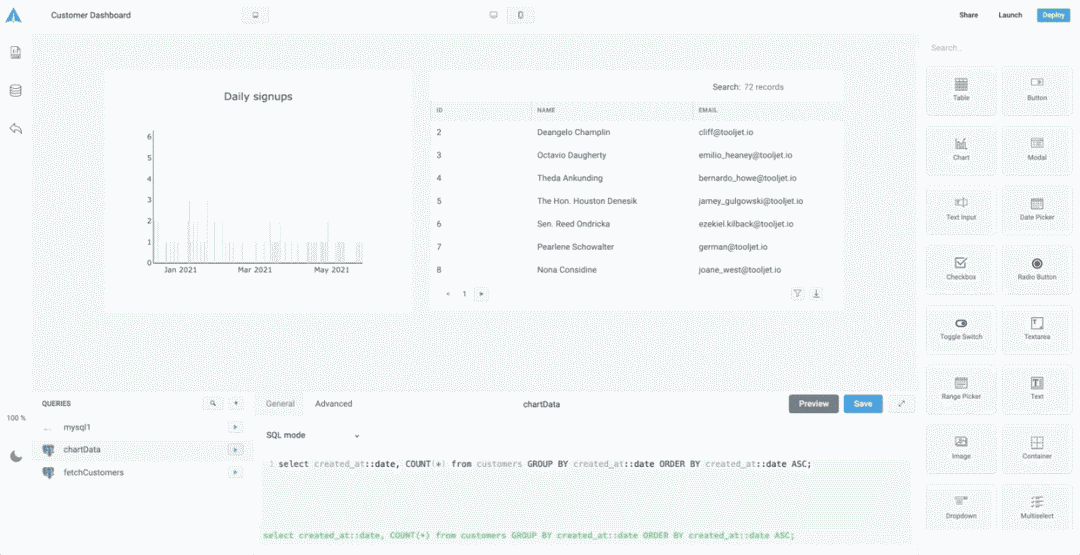Screen dimensions: 1080x555
Task: Select the Table widget
Action: click(961, 90)
